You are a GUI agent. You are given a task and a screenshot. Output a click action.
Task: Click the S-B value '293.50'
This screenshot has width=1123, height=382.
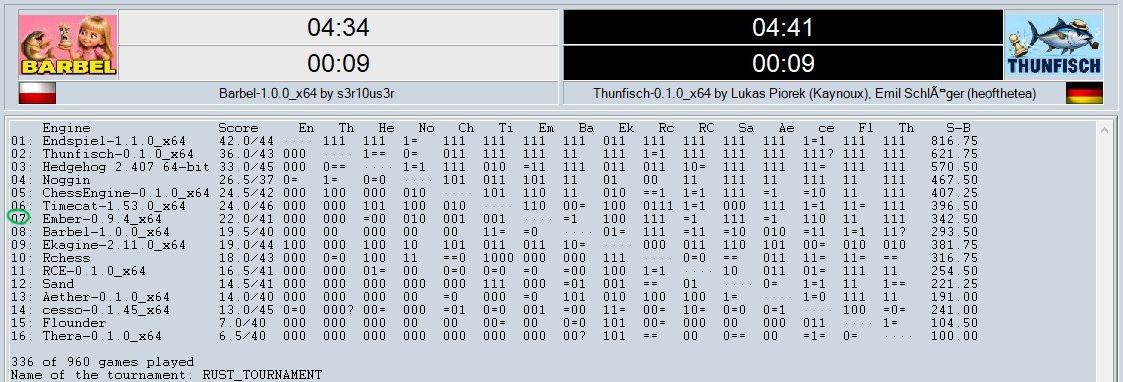click(954, 231)
